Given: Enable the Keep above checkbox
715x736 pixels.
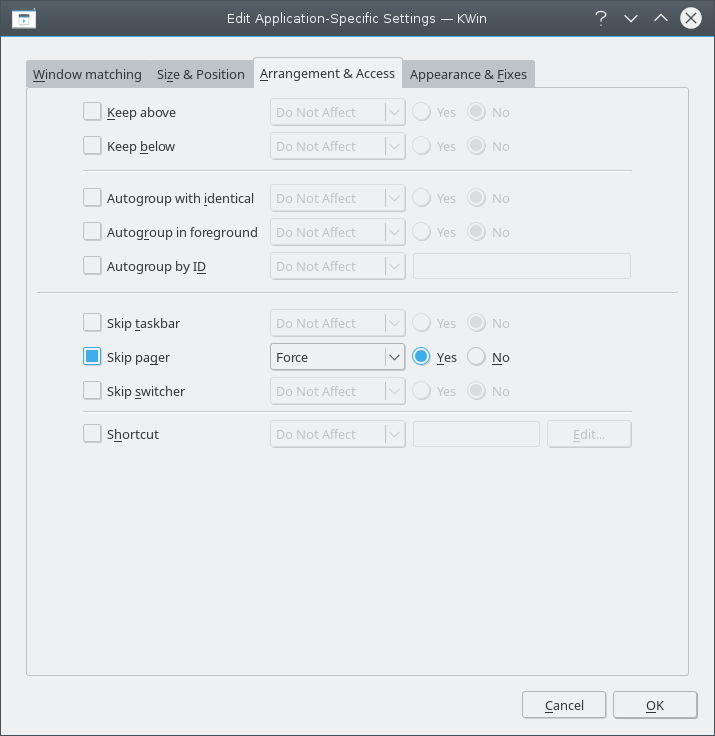Looking at the screenshot, I should point(92,112).
